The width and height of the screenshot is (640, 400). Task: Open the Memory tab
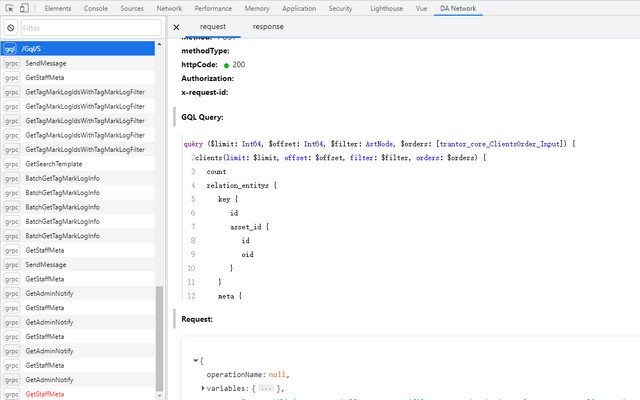coord(257,8)
